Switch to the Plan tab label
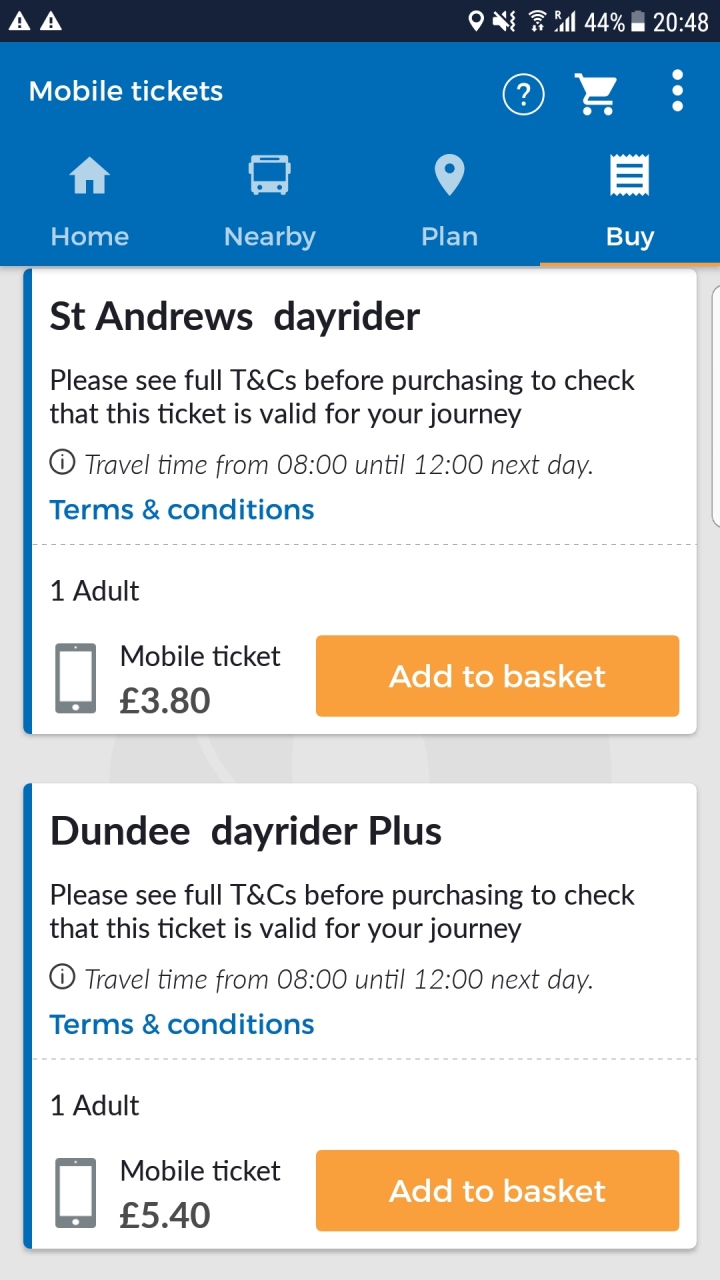720x1280 pixels. (449, 237)
